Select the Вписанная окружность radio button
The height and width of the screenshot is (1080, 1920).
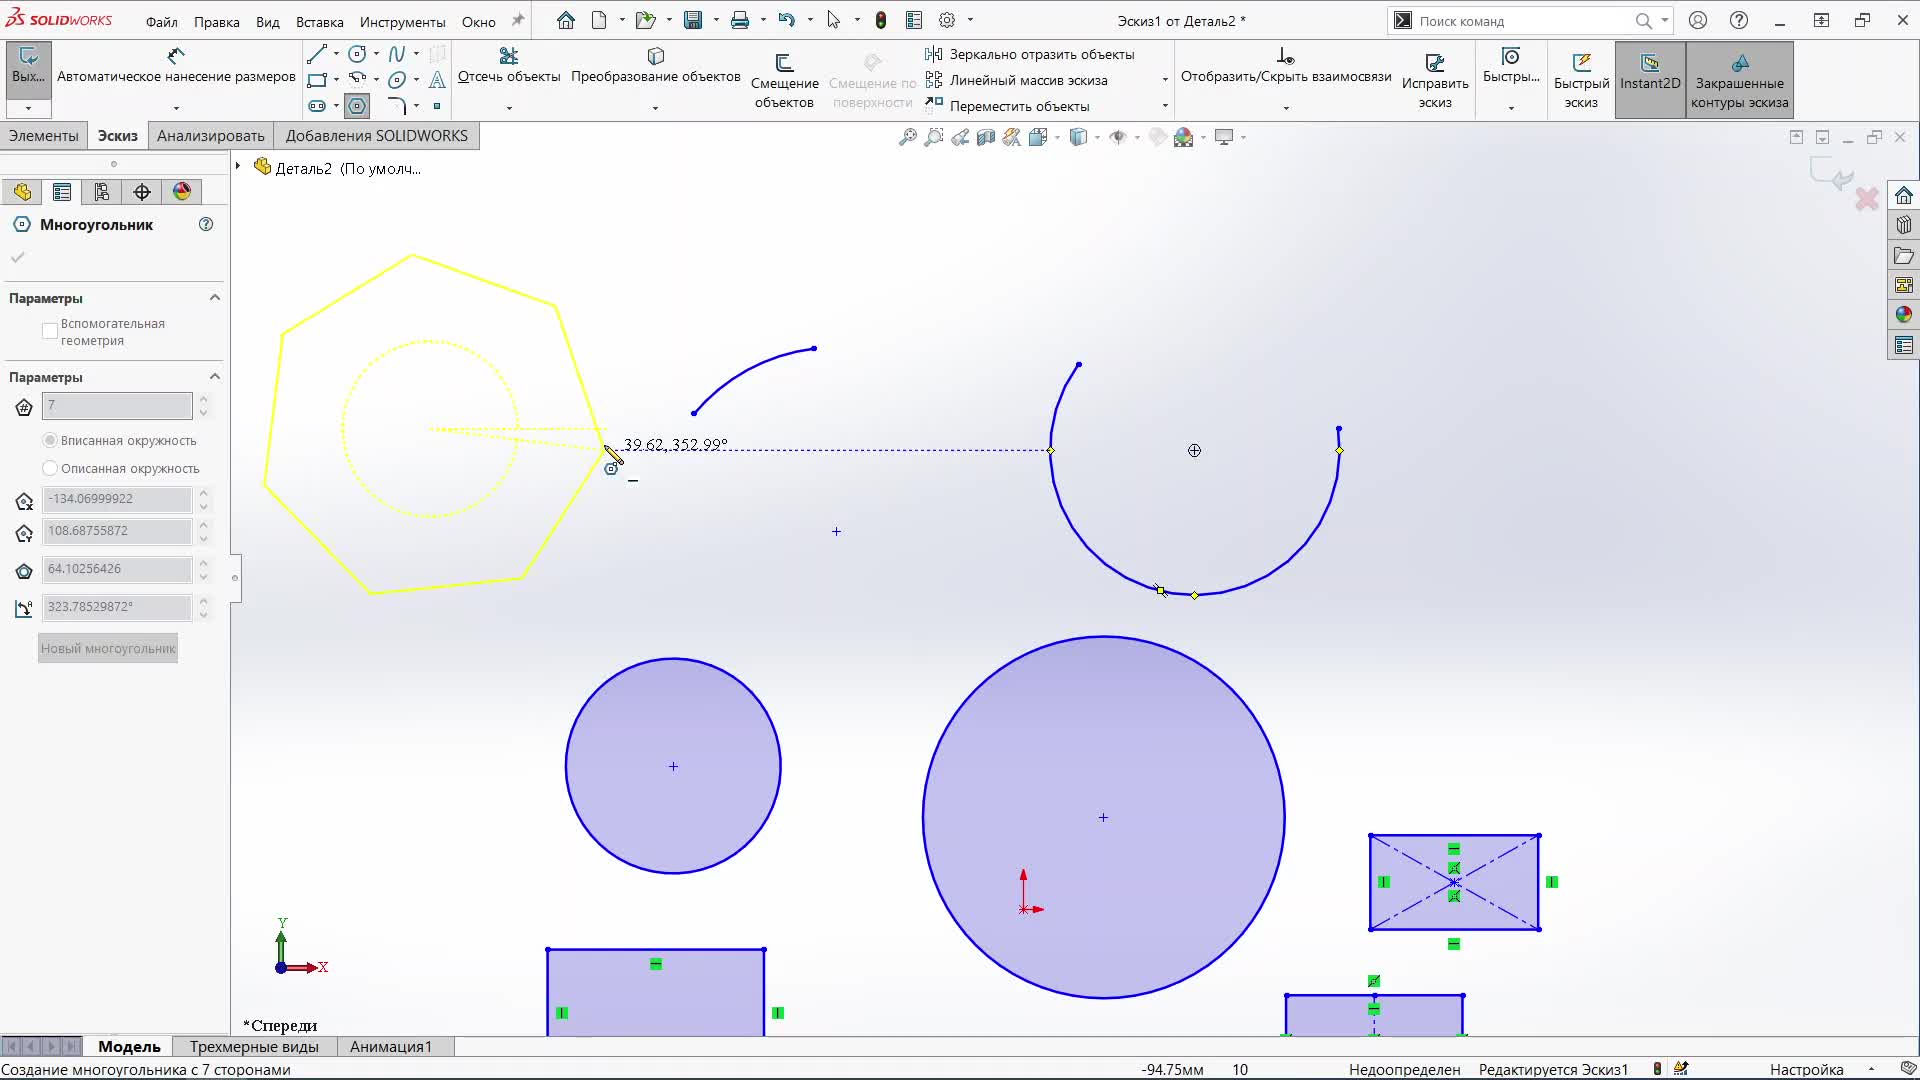pos(50,440)
